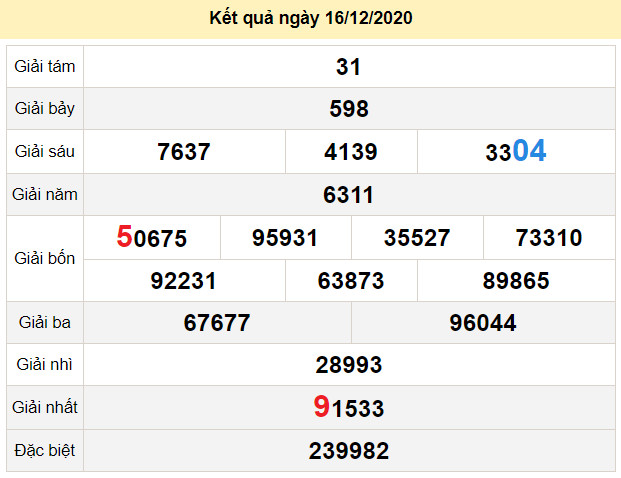
Task: Click the Giải nhì number 28993
Action: click(x=349, y=365)
